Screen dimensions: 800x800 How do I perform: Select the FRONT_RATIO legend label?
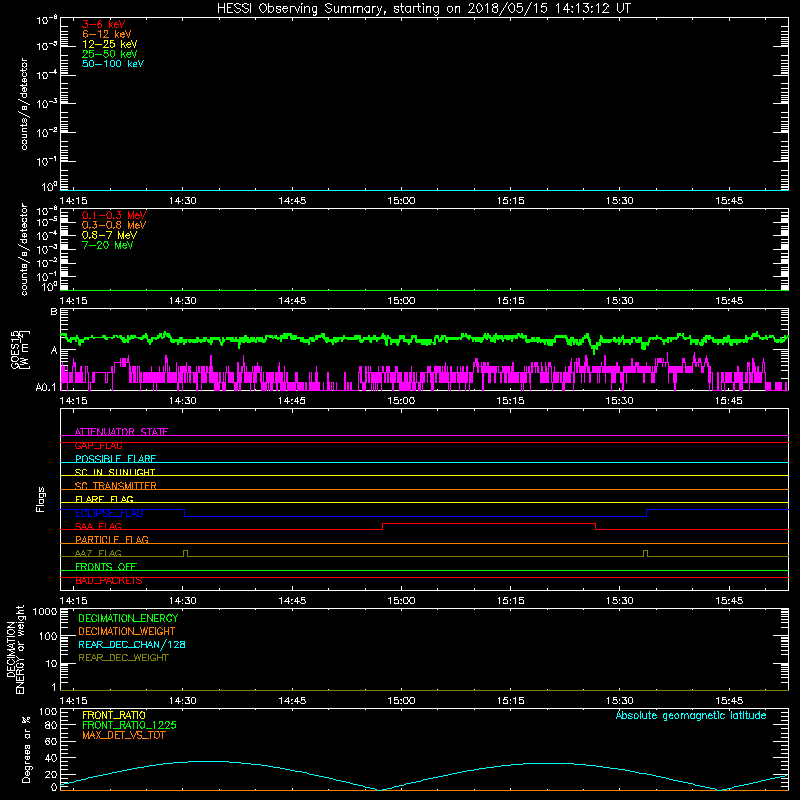point(114,715)
